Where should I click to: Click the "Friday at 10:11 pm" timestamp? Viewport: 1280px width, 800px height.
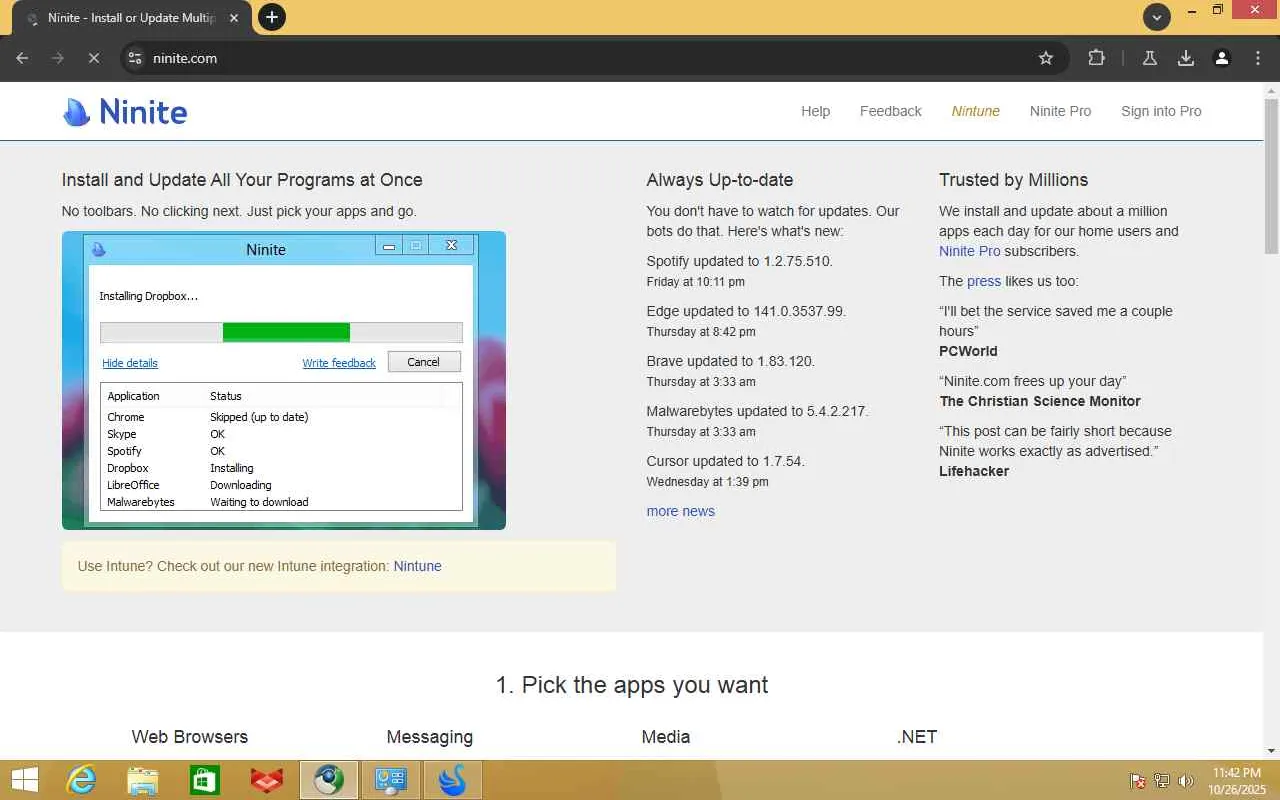[696, 282]
